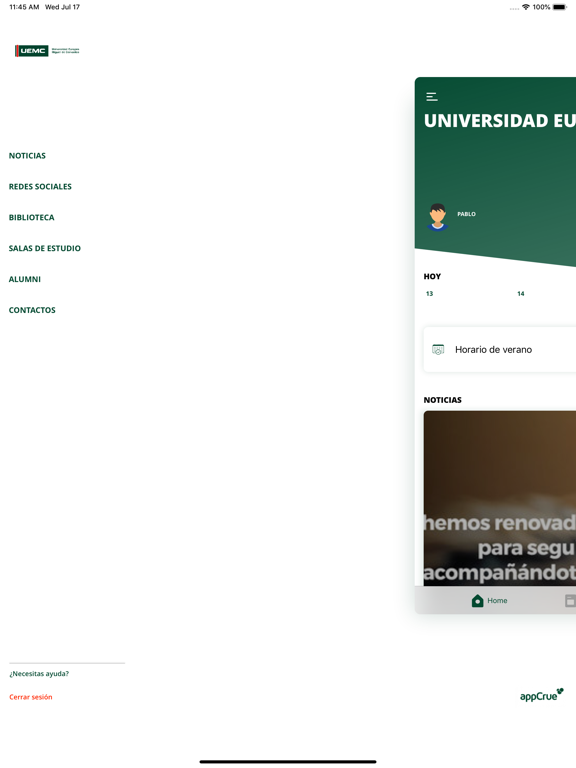Tap Cerrar sesión to log out

[31, 697]
